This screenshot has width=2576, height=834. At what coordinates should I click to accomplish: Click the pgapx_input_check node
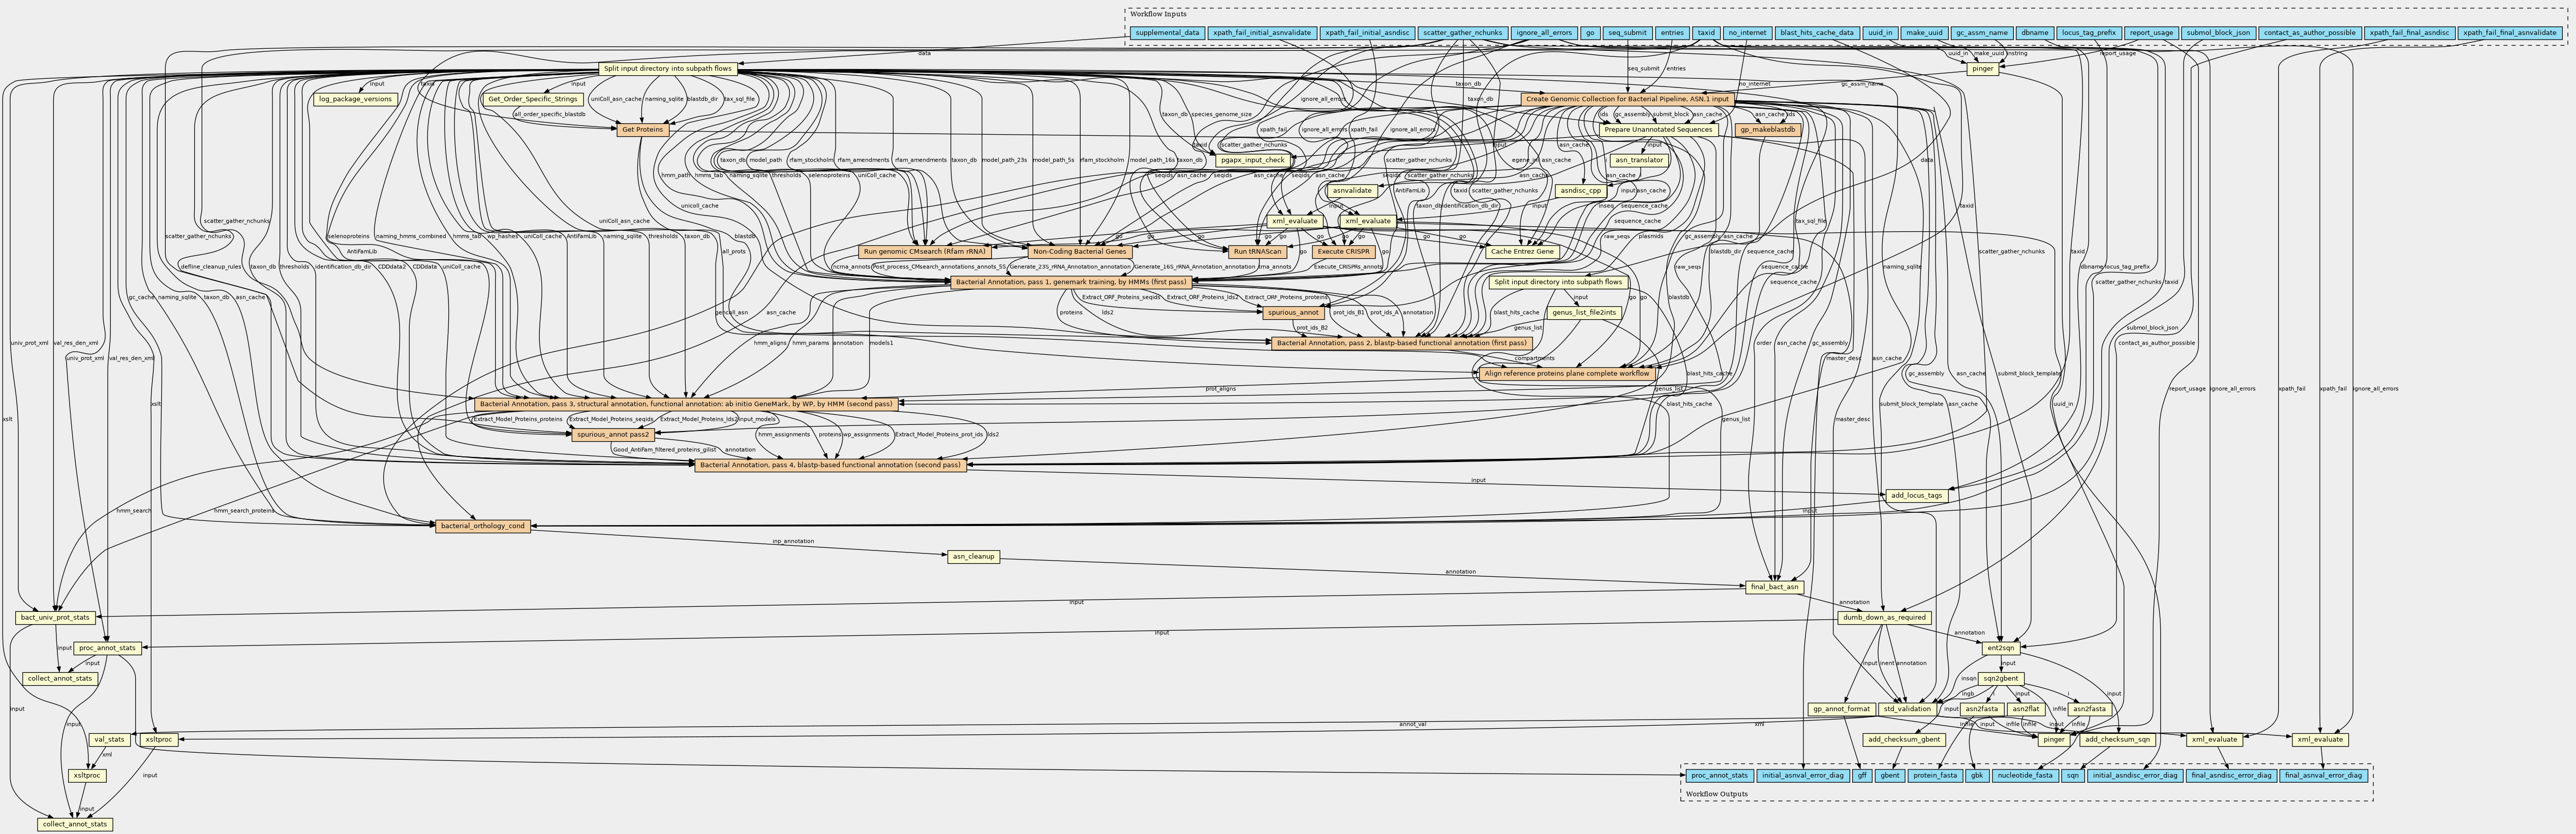(1253, 160)
